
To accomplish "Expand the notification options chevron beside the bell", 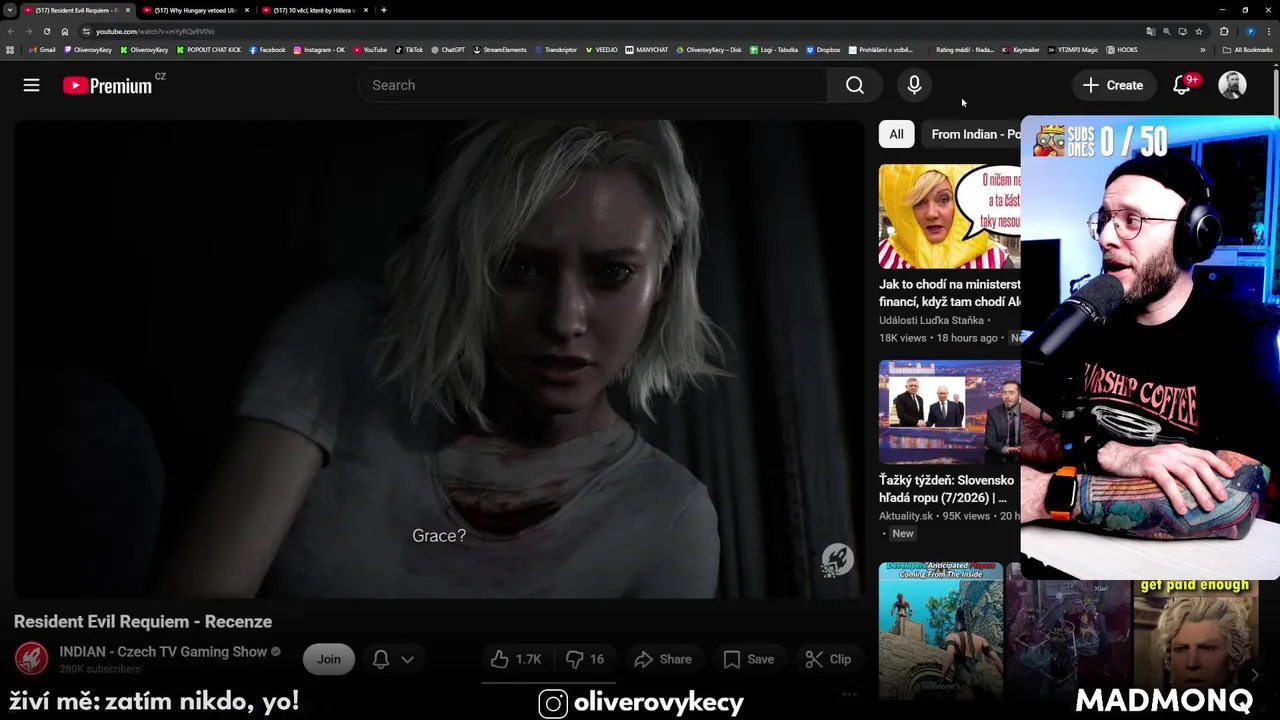I will [407, 659].
